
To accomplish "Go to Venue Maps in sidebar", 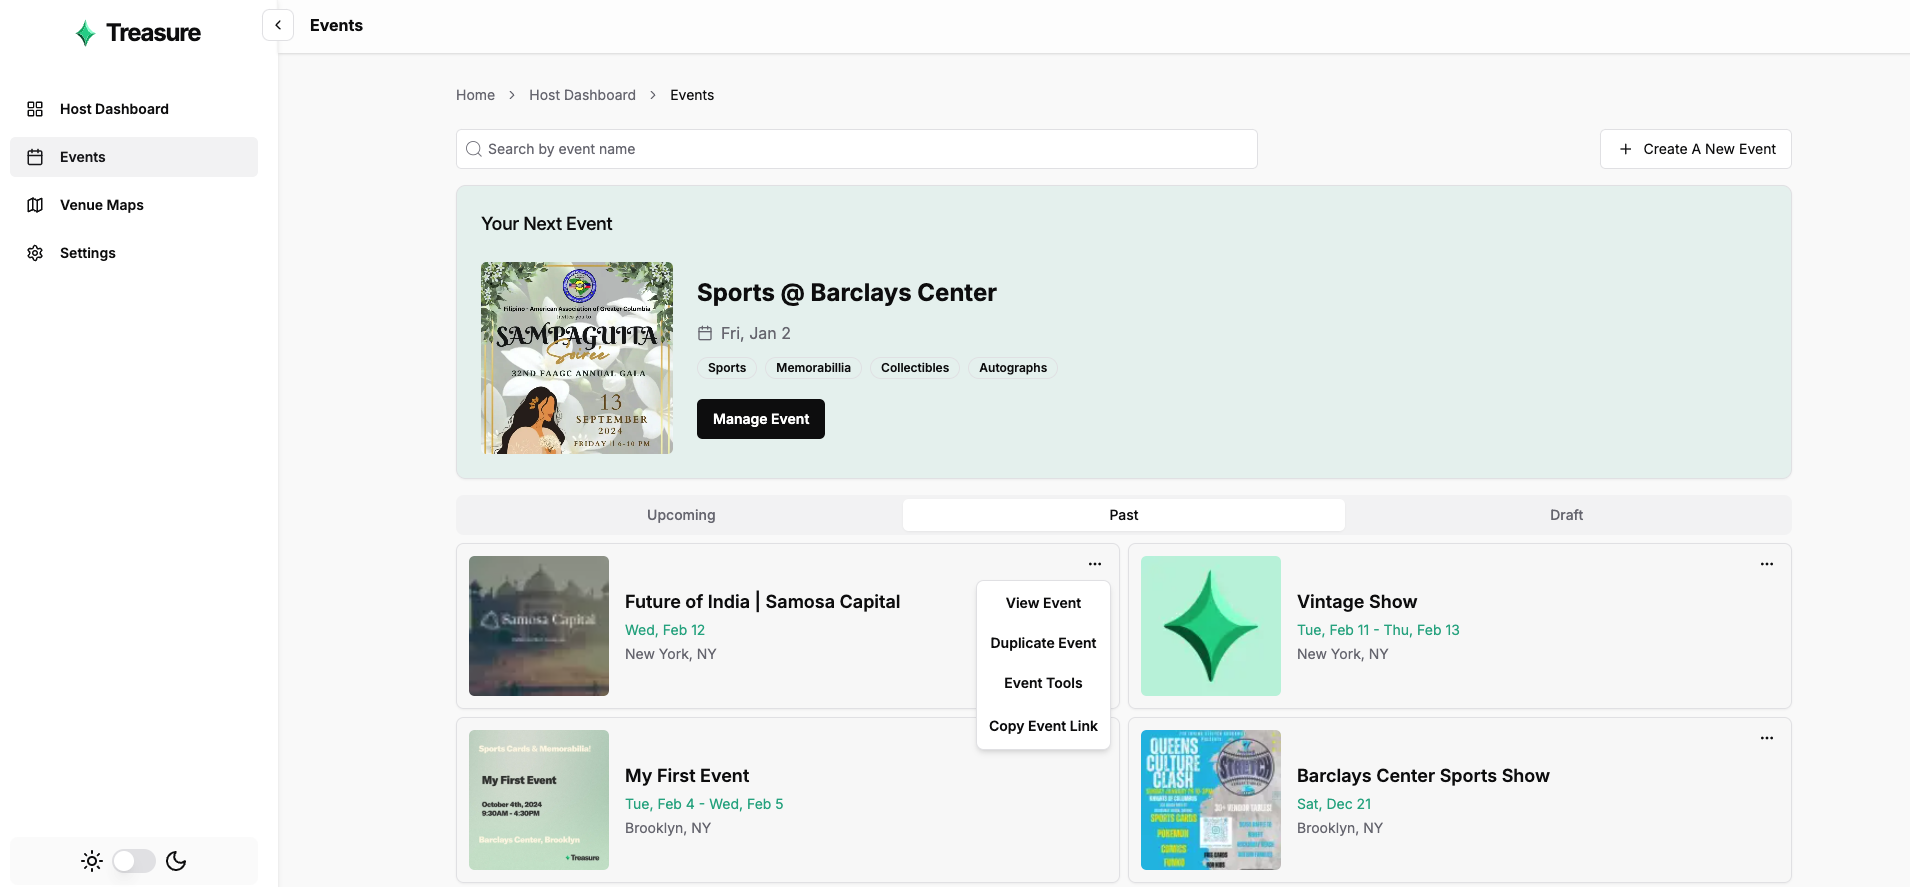I will [134, 205].
